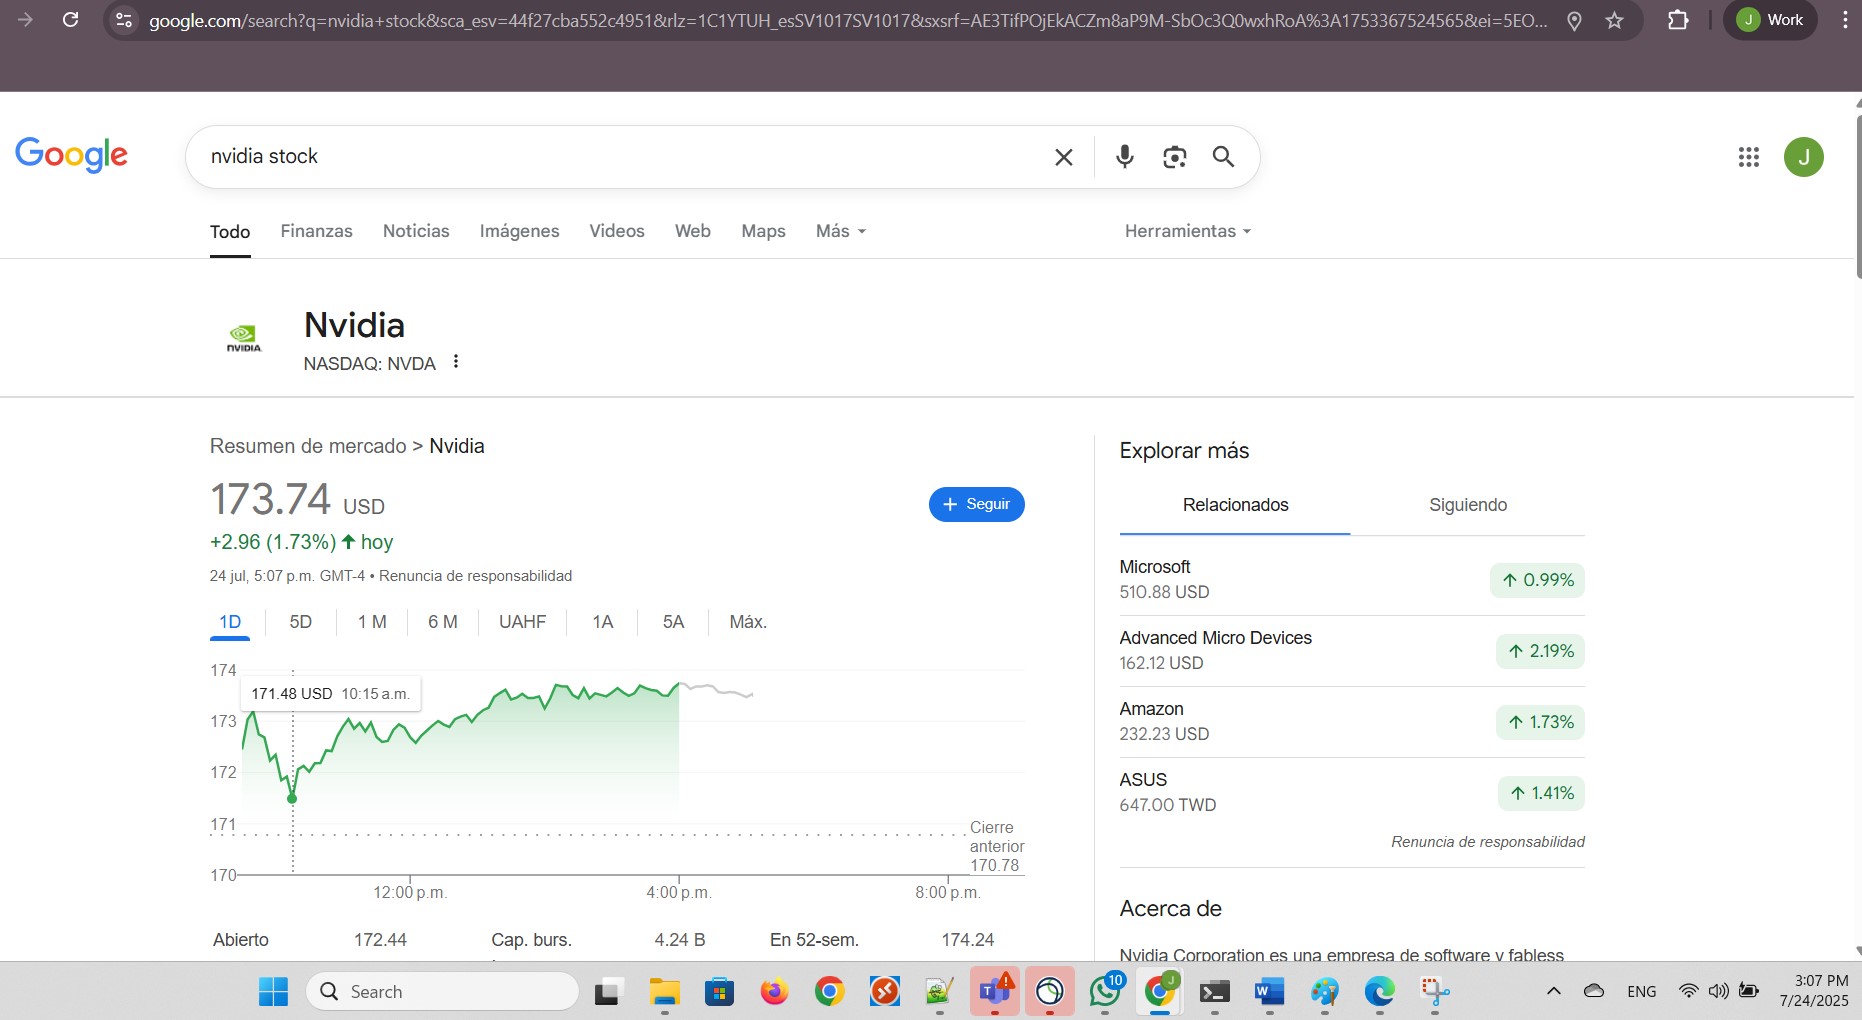Image resolution: width=1862 pixels, height=1020 pixels.
Task: Switch to the Relacionados tab
Action: (1235, 505)
